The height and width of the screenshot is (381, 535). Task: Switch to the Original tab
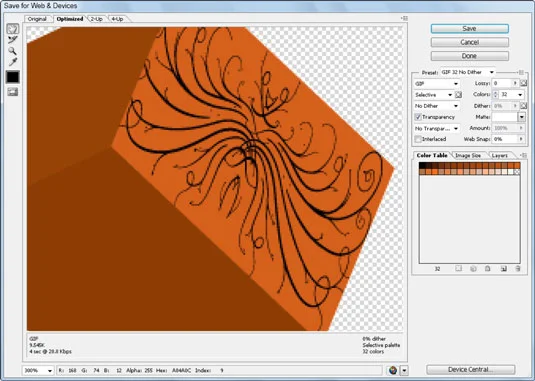click(37, 19)
